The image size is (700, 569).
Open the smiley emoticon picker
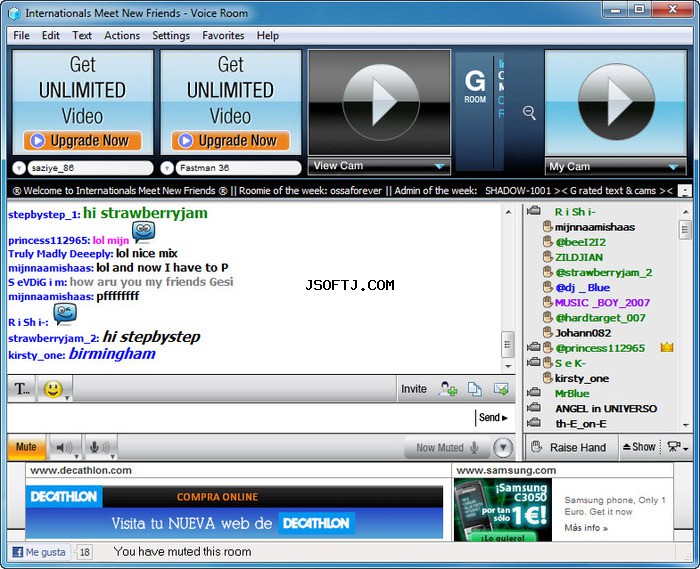[x=55, y=389]
